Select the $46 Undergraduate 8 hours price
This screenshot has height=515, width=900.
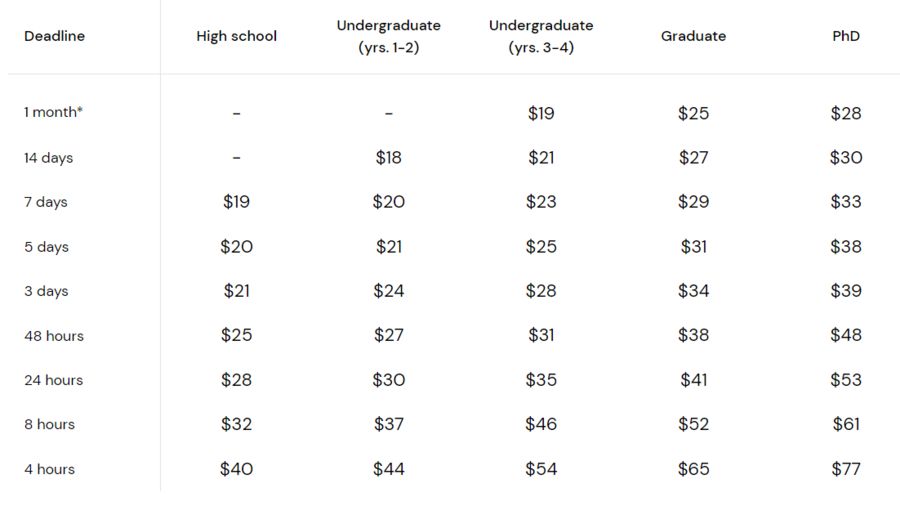click(541, 424)
